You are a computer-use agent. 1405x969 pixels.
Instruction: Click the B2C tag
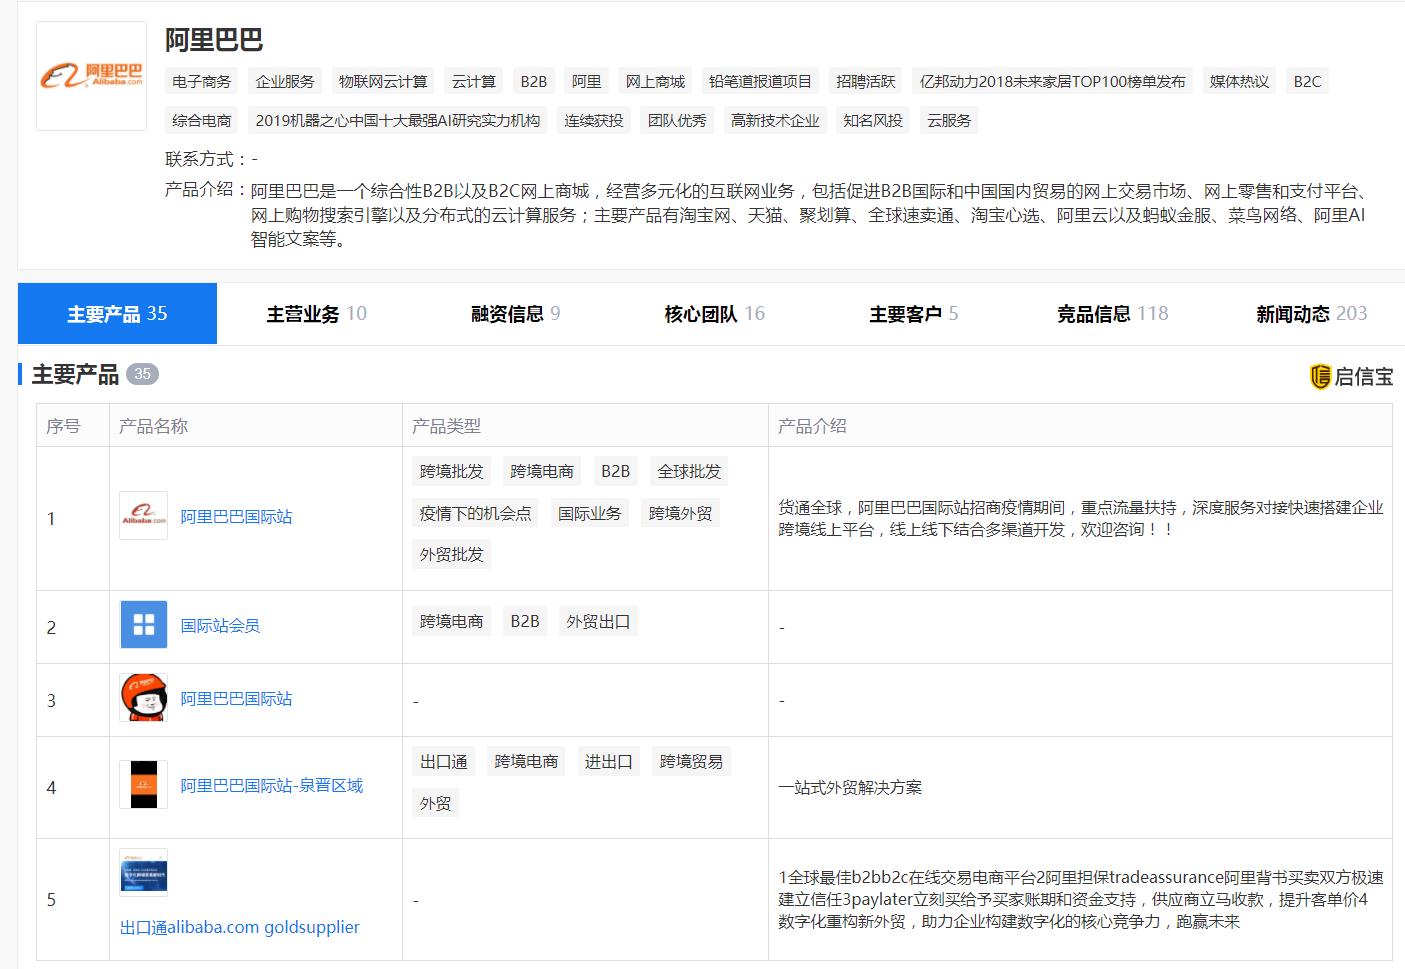click(x=1307, y=81)
